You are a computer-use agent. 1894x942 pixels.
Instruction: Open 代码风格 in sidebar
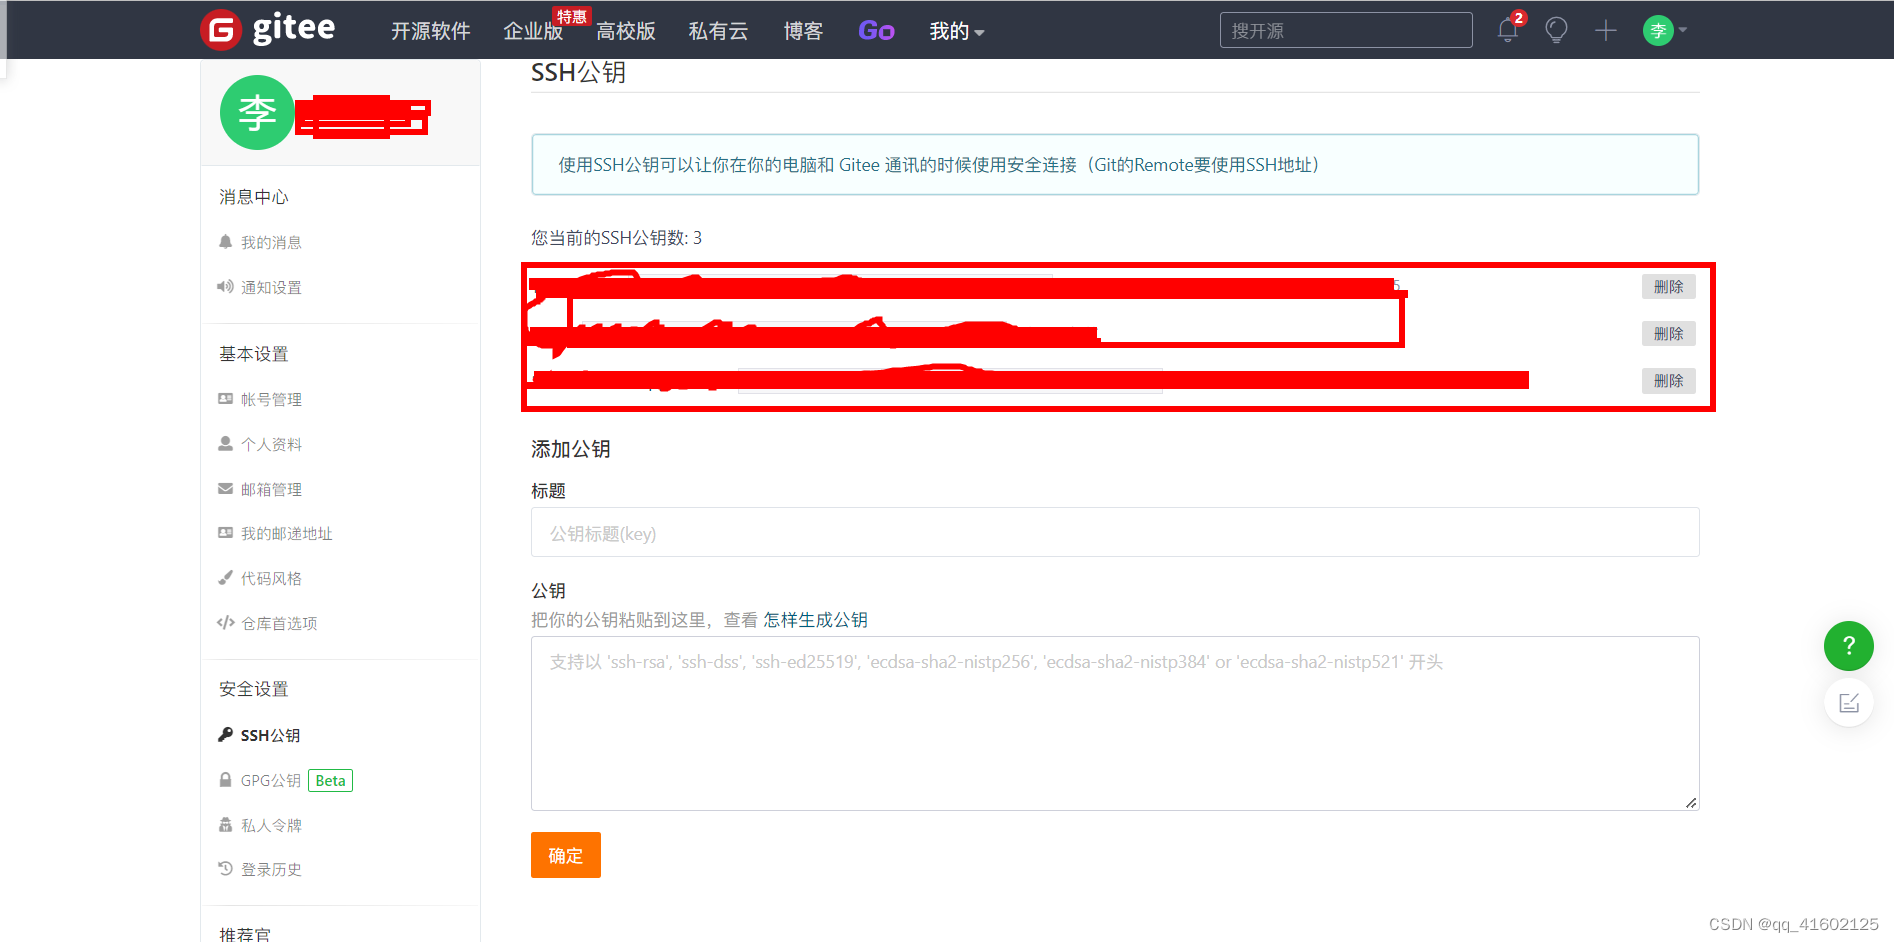(271, 578)
